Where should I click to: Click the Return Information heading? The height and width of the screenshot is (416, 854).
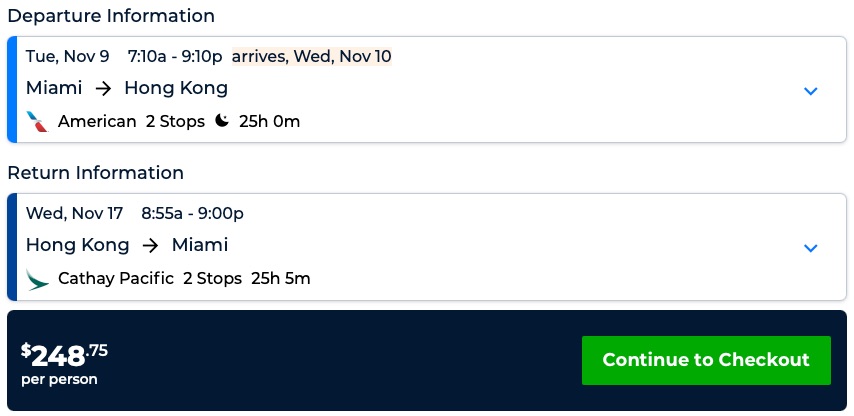pos(95,173)
